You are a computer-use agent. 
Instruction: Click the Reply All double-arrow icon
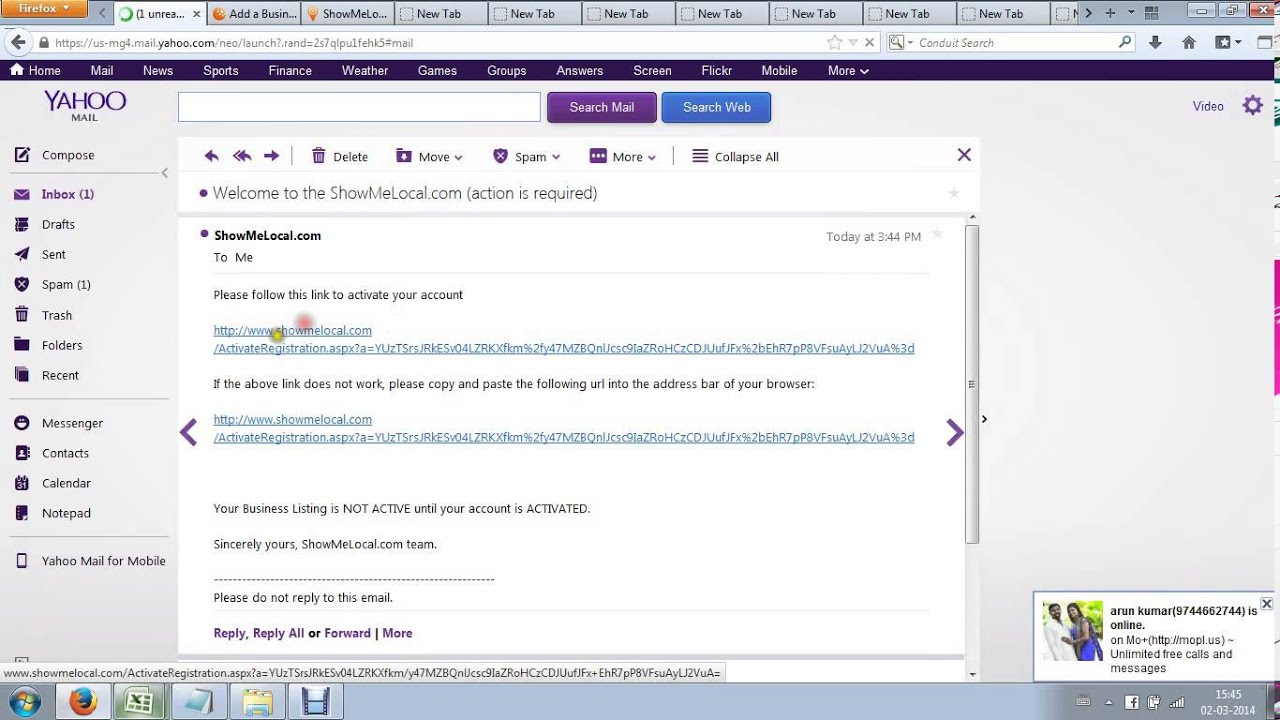[x=242, y=156]
